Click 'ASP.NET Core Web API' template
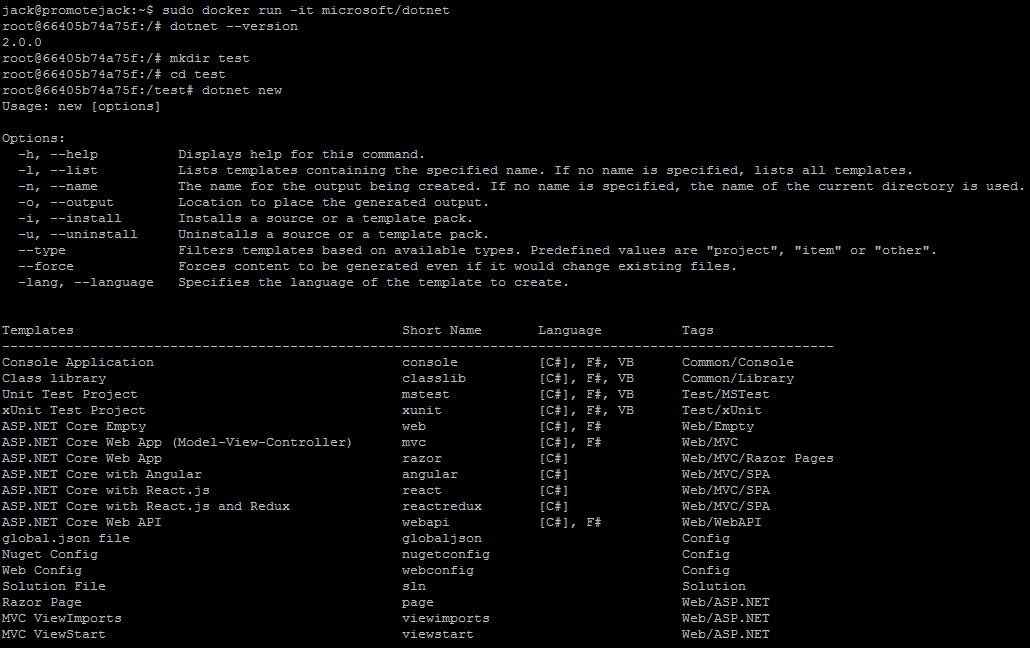Image resolution: width=1030 pixels, height=648 pixels. [x=81, y=522]
